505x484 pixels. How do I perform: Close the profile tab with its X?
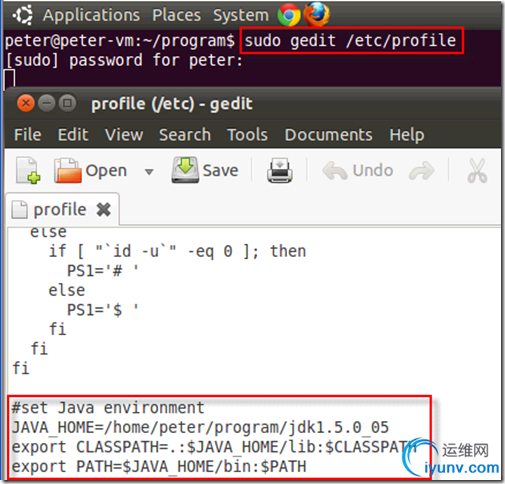coord(104,210)
